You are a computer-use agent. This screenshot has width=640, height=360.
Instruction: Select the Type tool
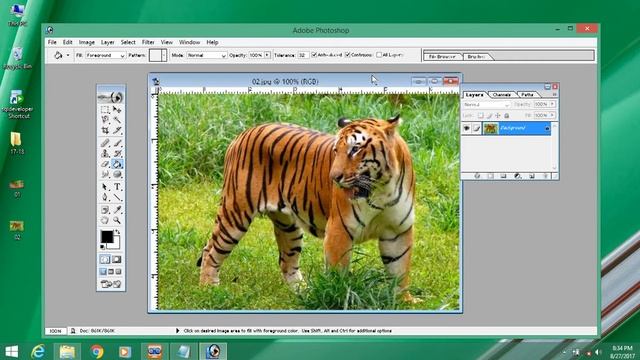coord(117,187)
